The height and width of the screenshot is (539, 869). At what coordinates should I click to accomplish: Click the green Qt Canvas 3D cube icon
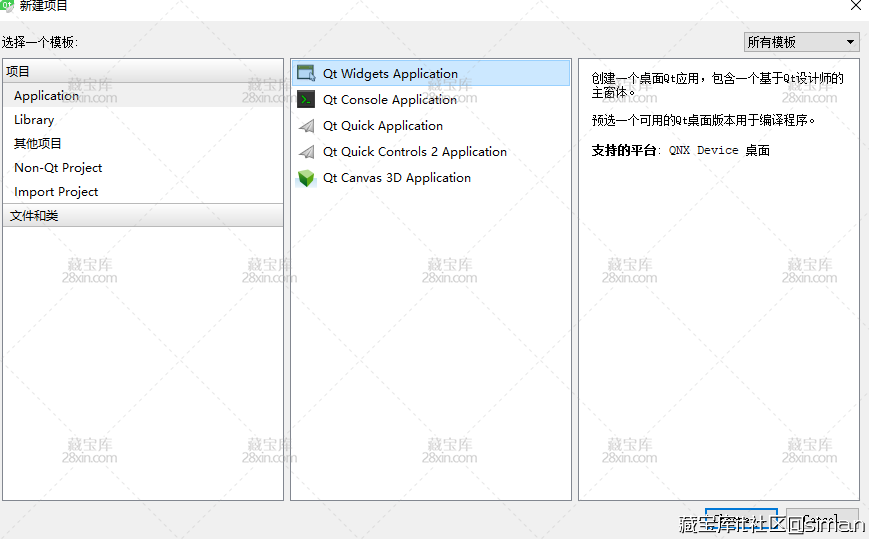pos(306,178)
